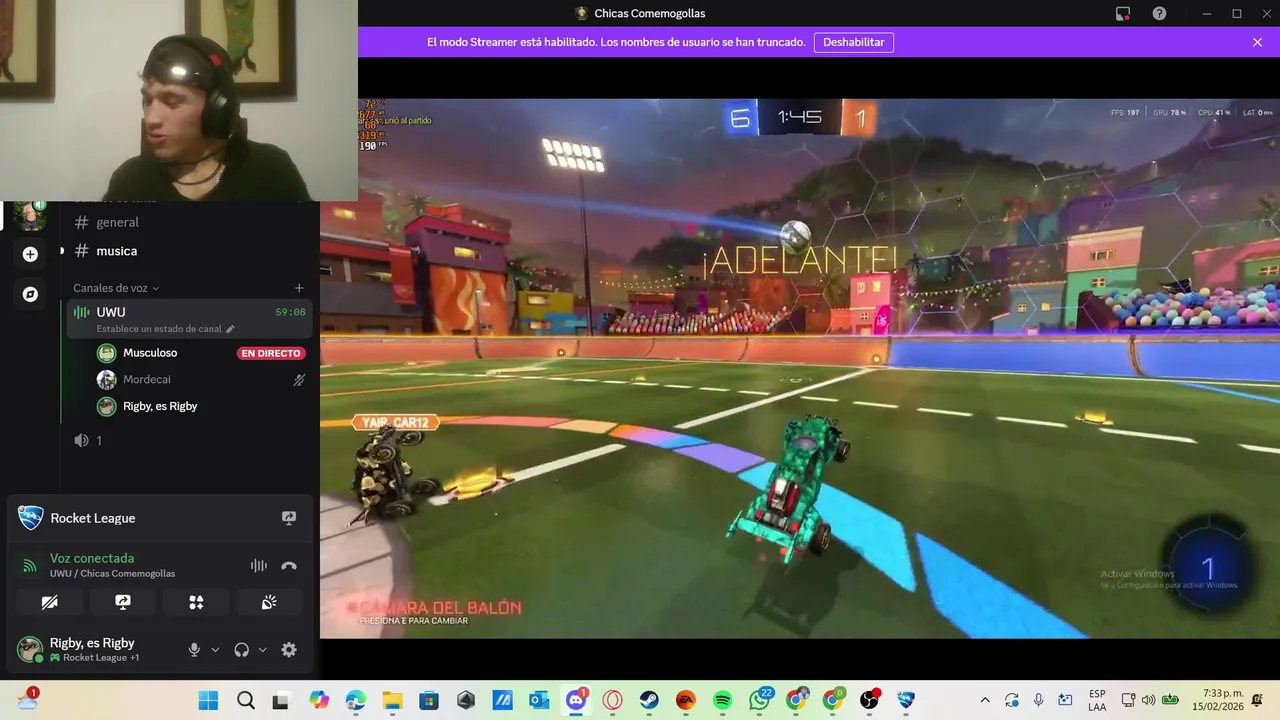Open the volume control in system tray
Viewport: 1280px width, 720px height.
pyautogui.click(x=1148, y=700)
